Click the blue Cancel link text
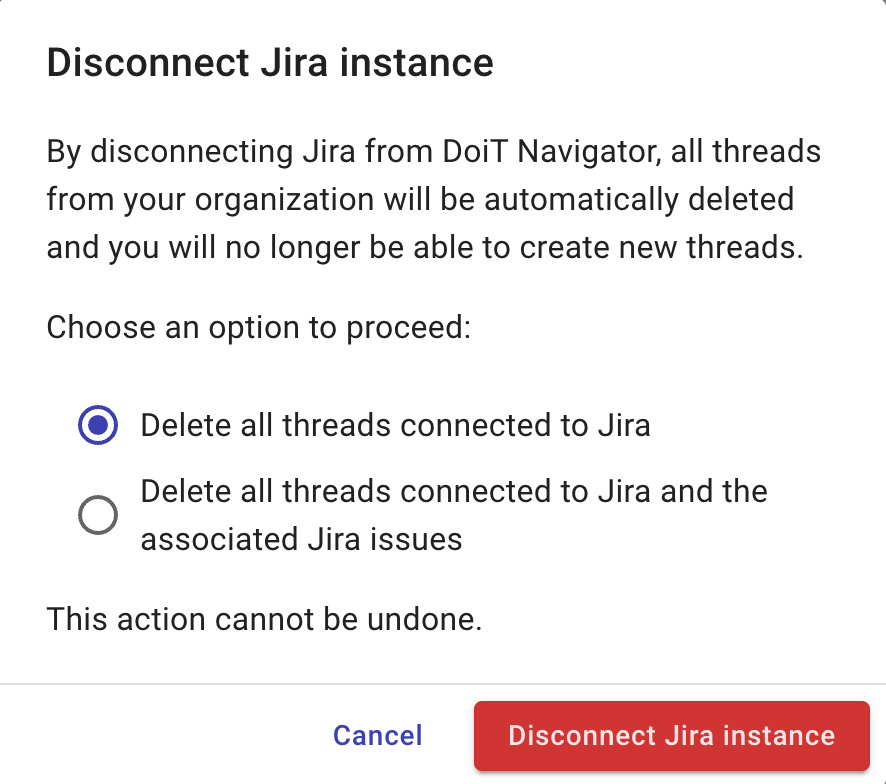 (377, 735)
